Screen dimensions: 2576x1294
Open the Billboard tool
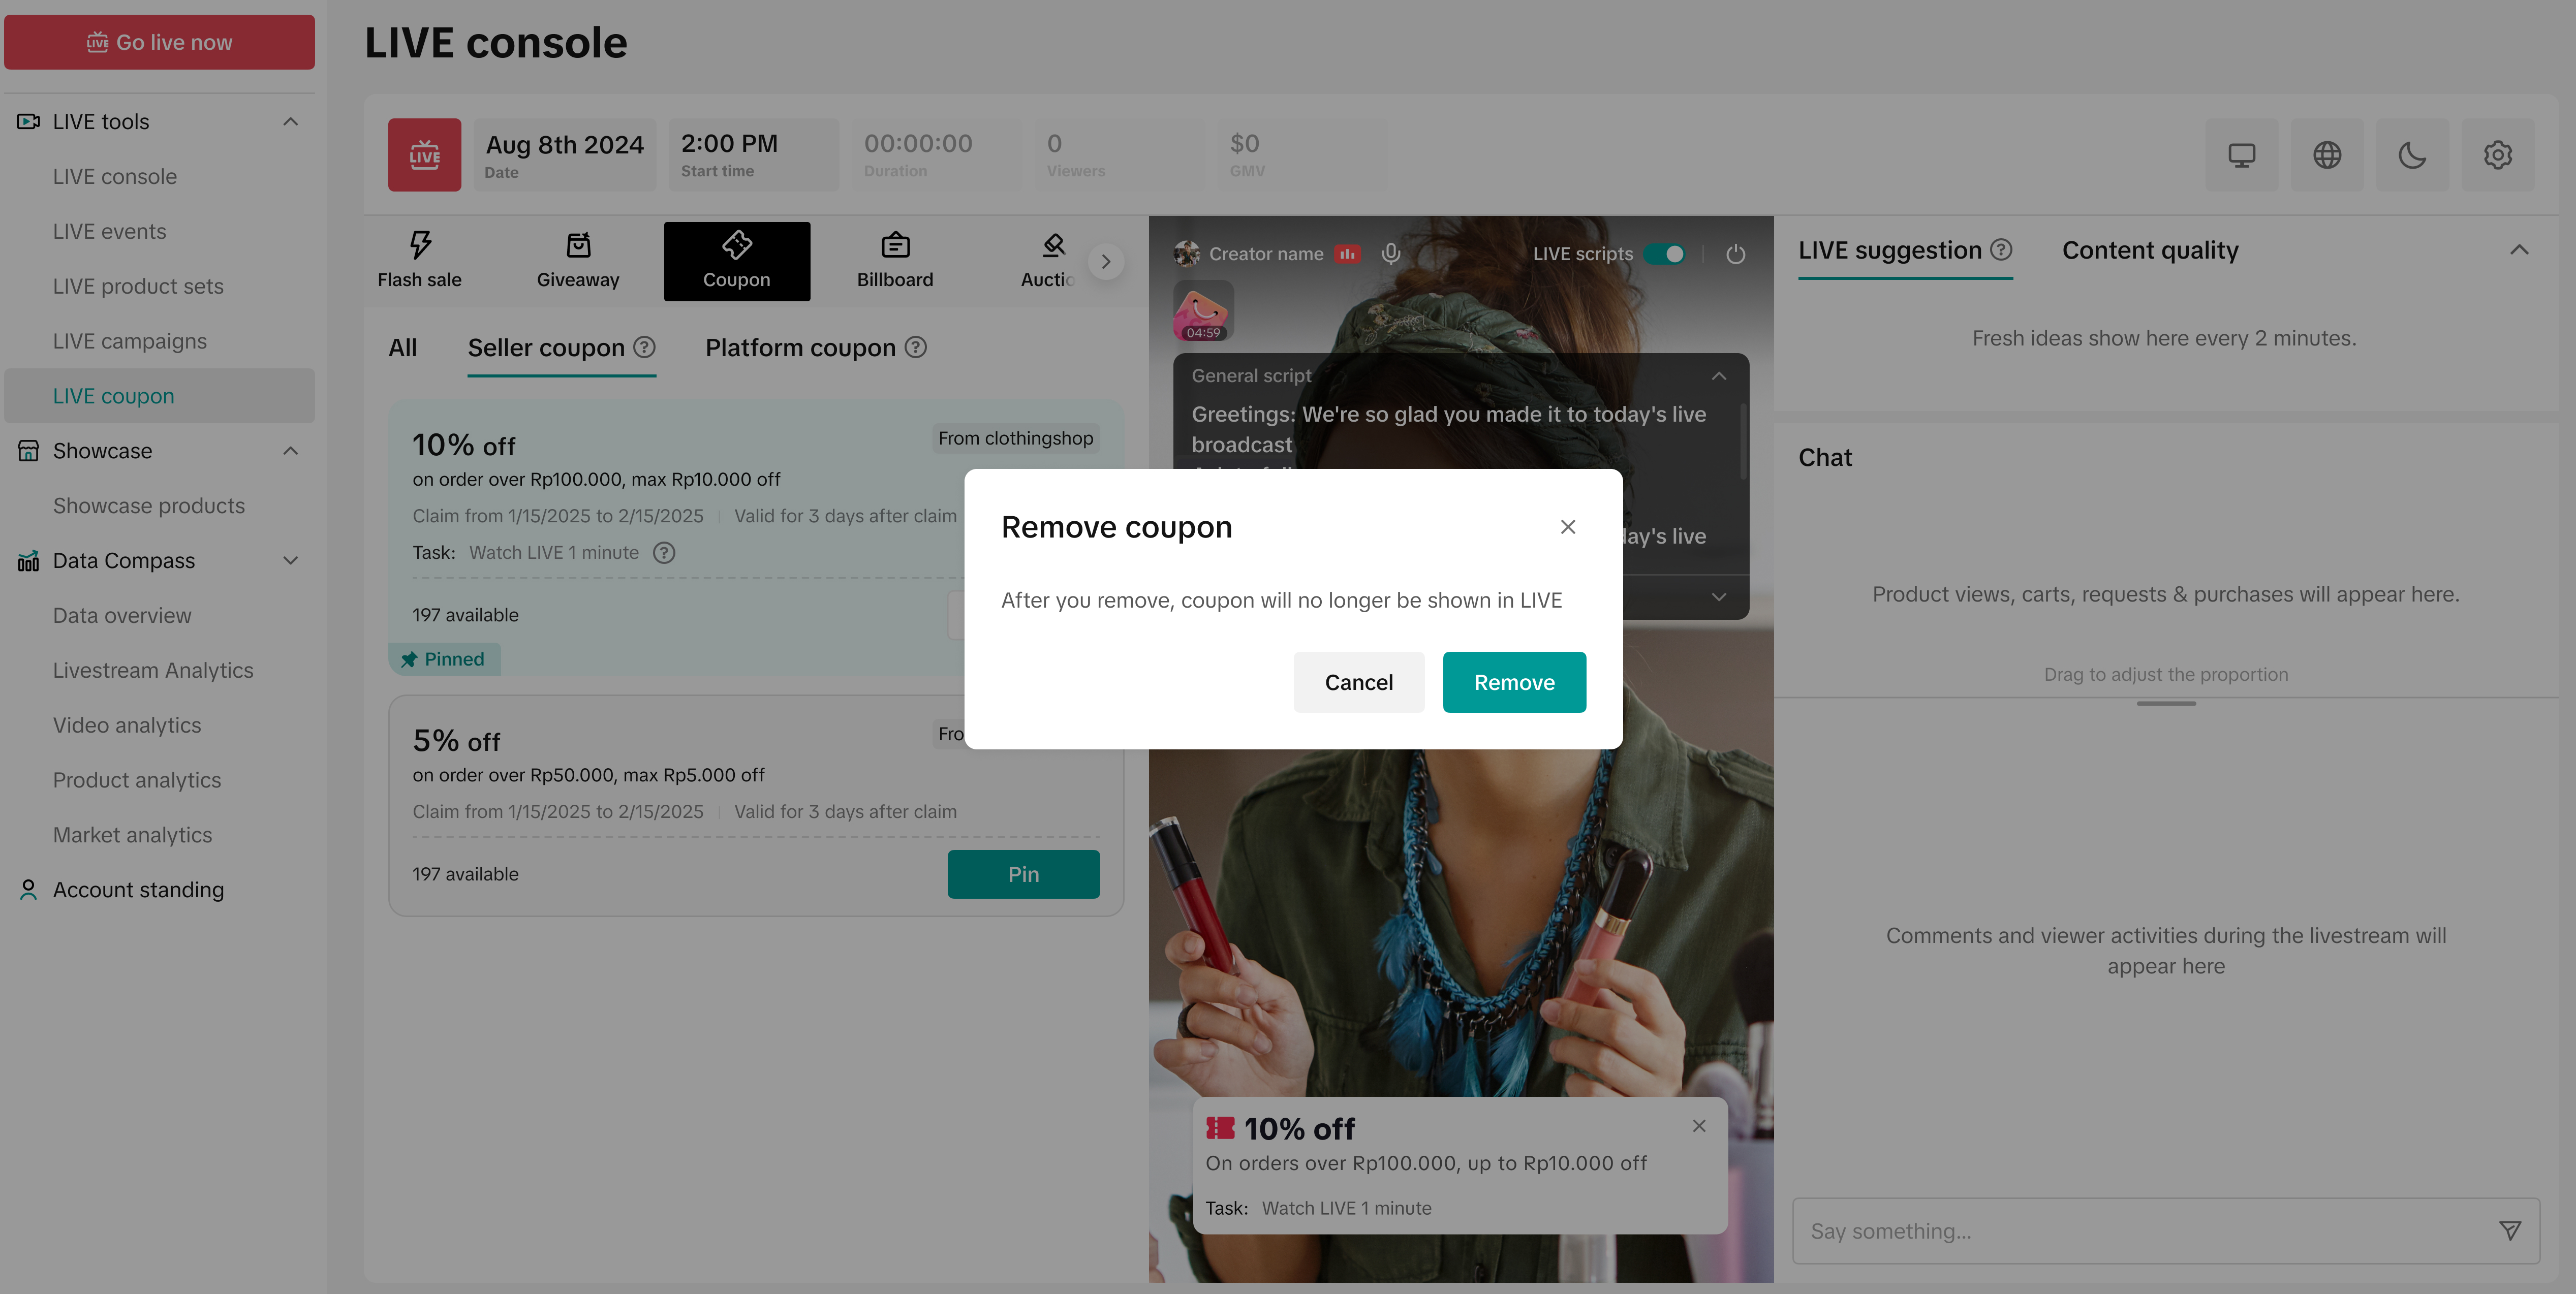[x=894, y=260]
